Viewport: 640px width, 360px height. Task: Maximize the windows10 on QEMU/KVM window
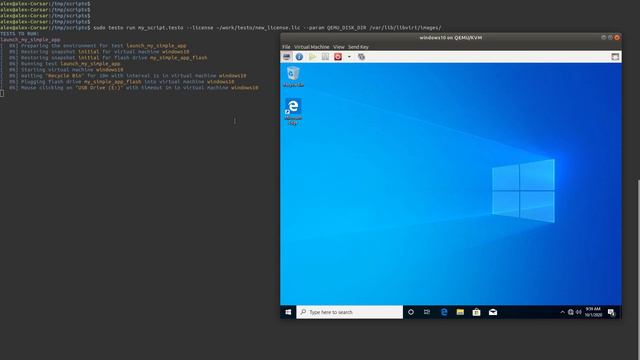click(x=610, y=37)
